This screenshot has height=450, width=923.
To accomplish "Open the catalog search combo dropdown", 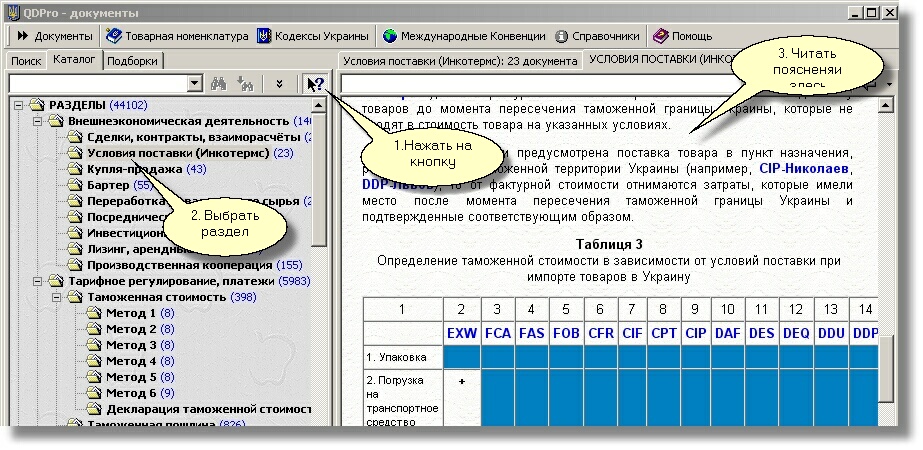I will [x=195, y=84].
